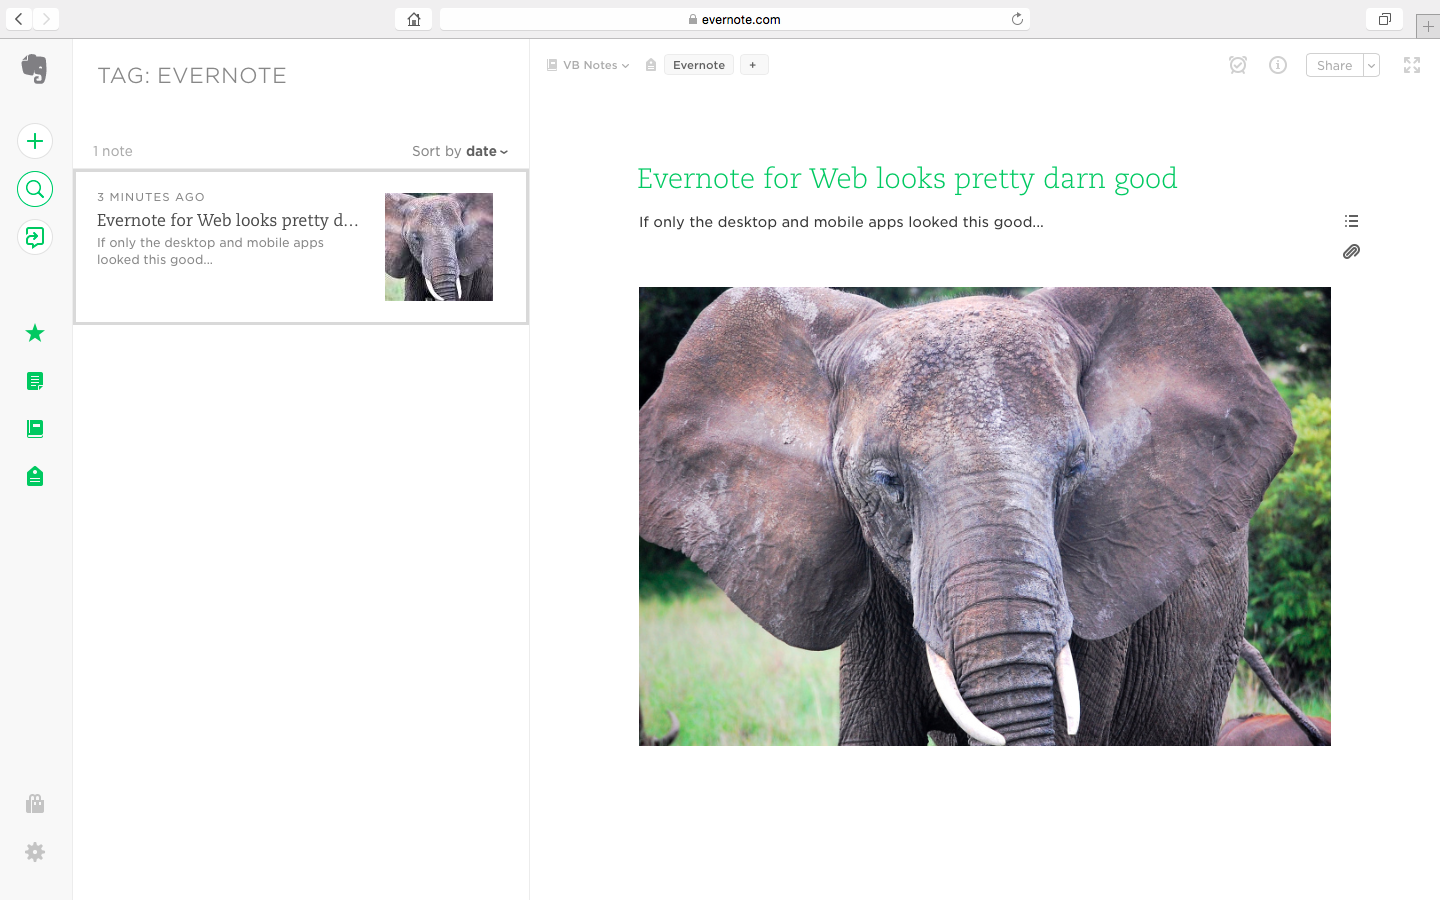Image resolution: width=1440 pixels, height=900 pixels.
Task: Click the TAG: EVERNOTE heading
Action: (192, 75)
